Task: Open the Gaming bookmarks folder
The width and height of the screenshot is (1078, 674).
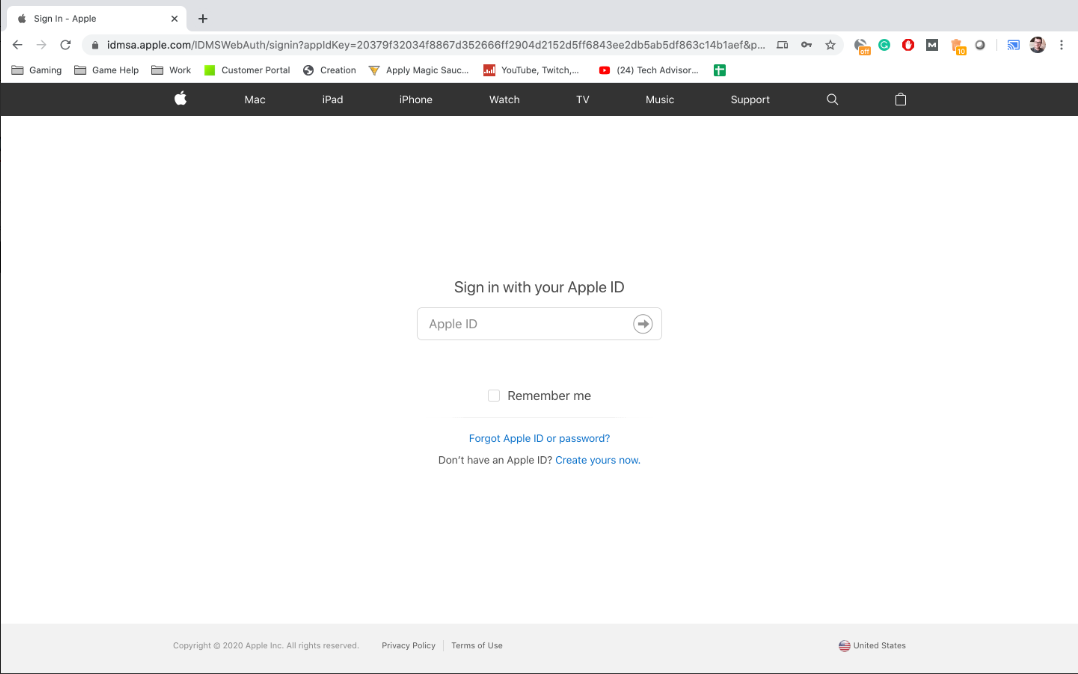Action: tap(36, 70)
